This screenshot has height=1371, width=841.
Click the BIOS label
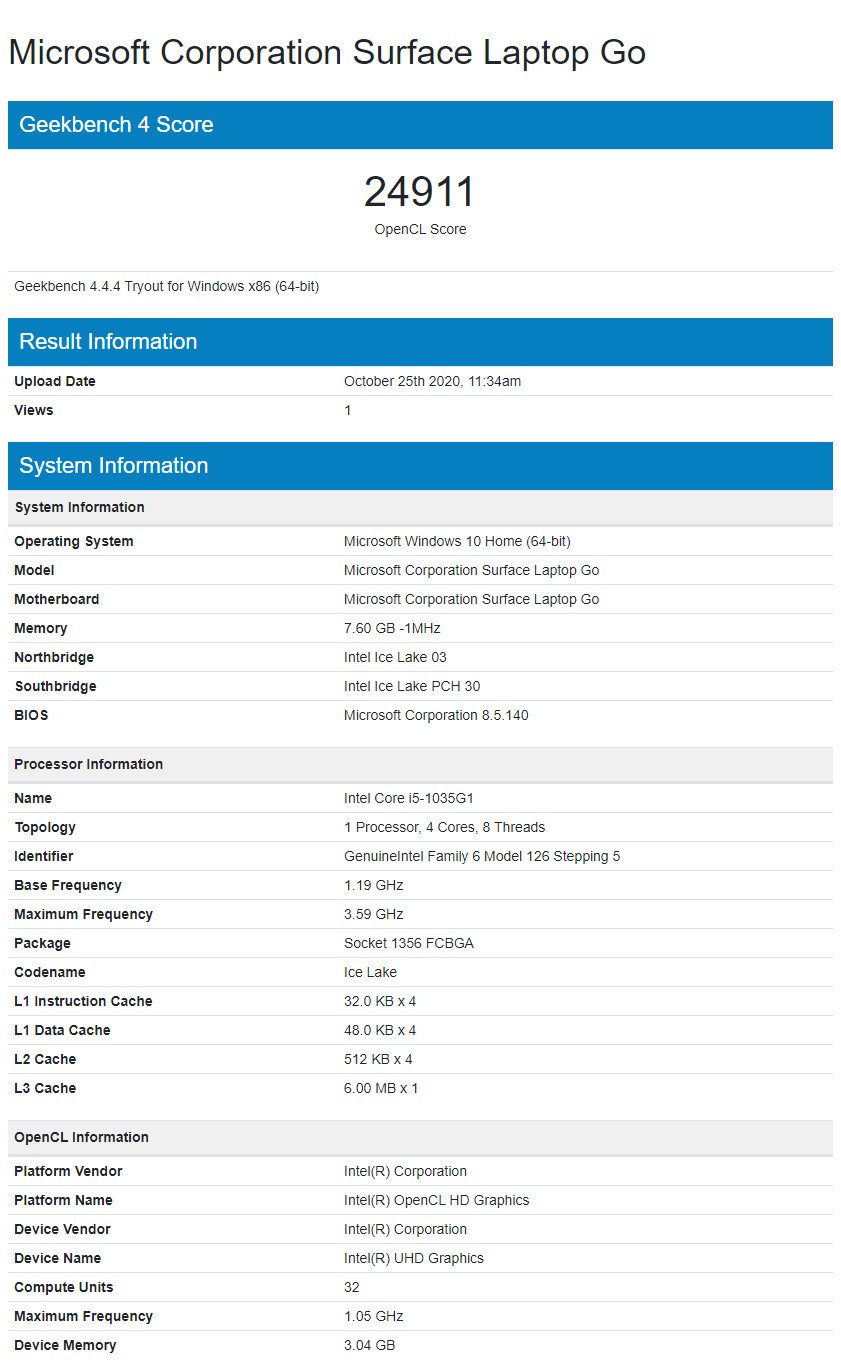coord(31,715)
